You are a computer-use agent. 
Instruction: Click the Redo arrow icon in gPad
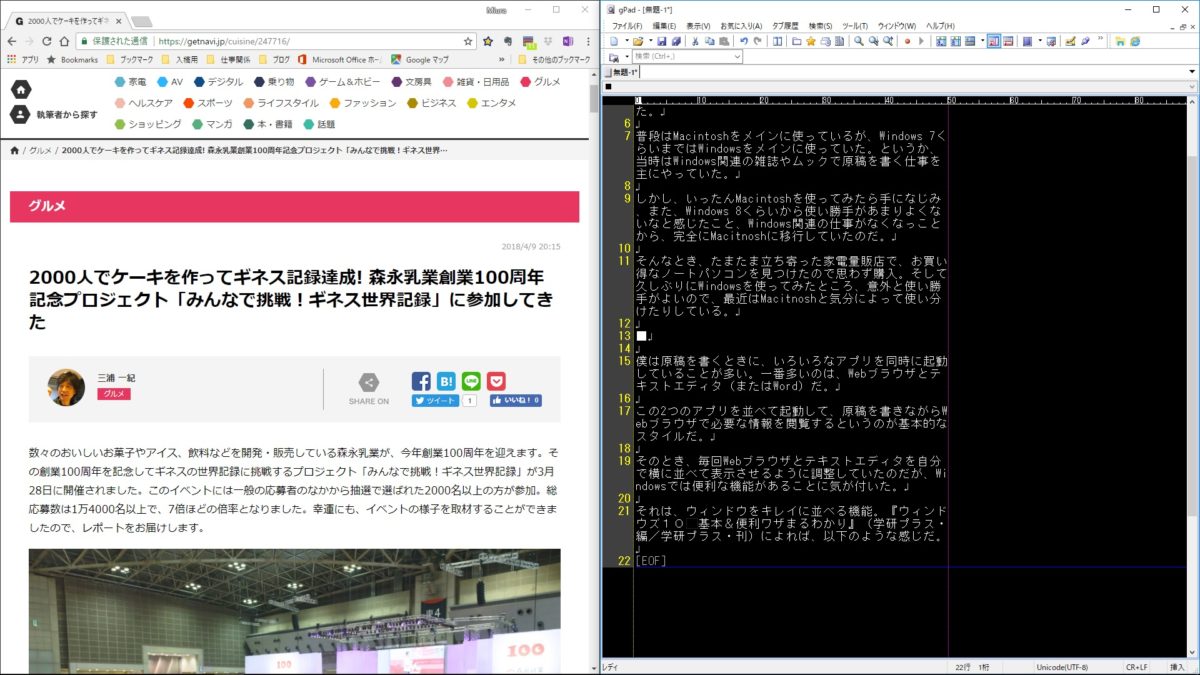[757, 41]
